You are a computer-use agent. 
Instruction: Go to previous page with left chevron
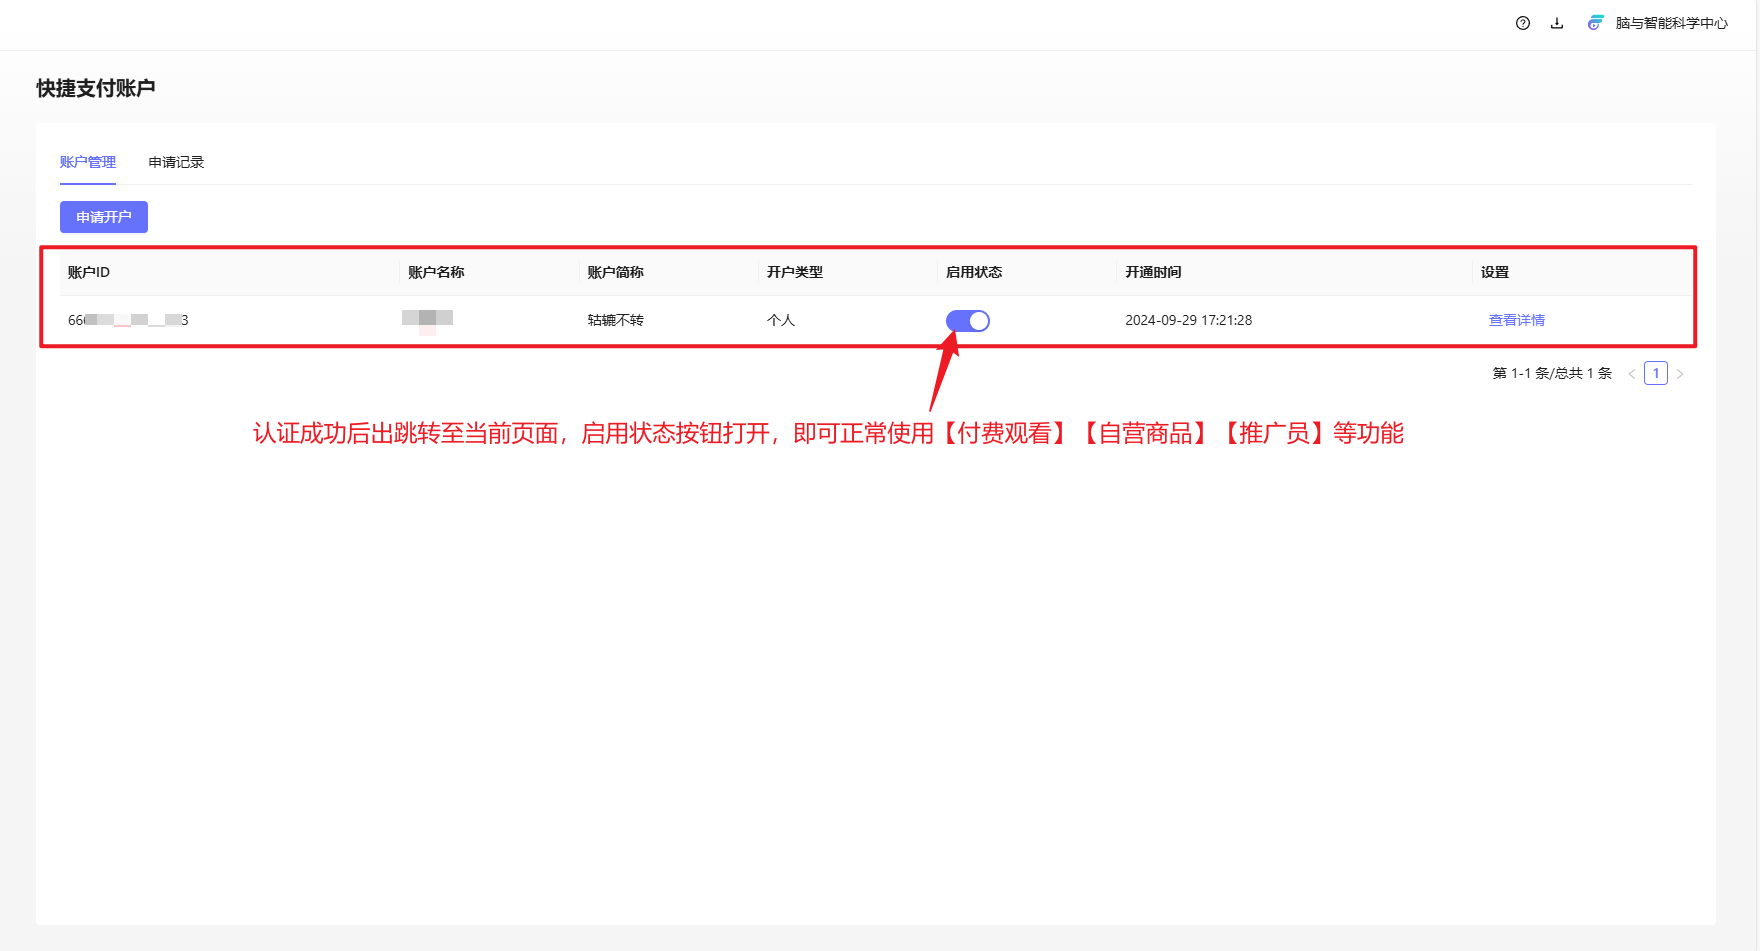click(x=1632, y=374)
